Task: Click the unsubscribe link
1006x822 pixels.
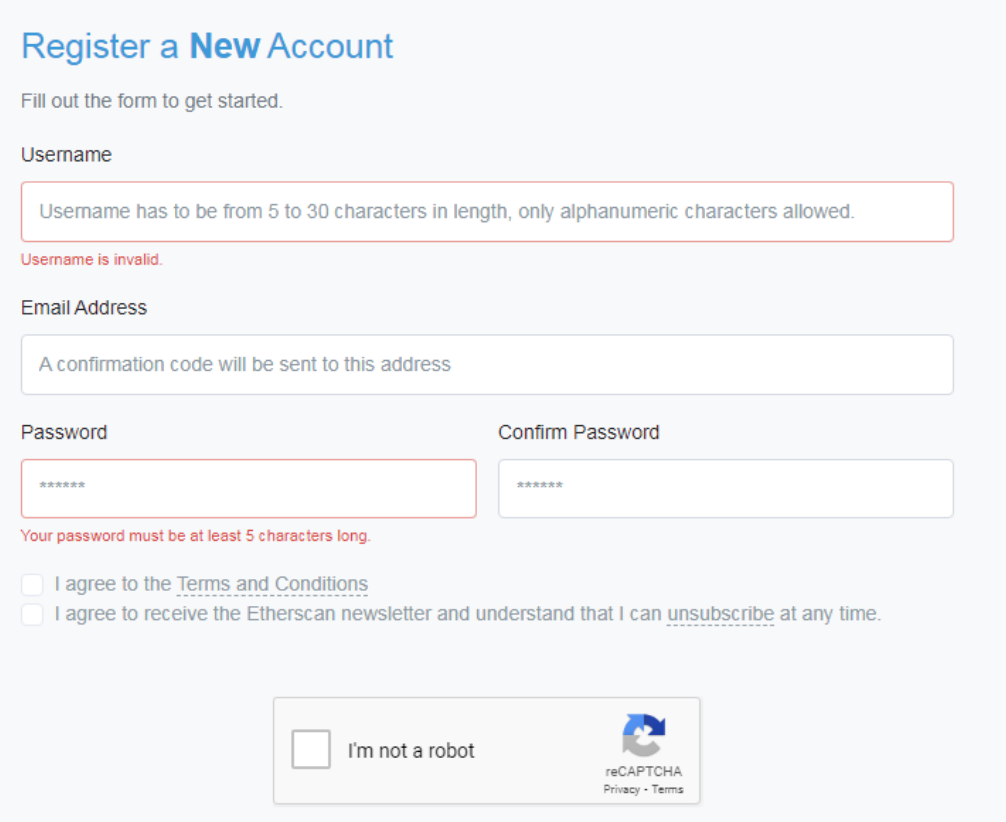Action: 720,614
